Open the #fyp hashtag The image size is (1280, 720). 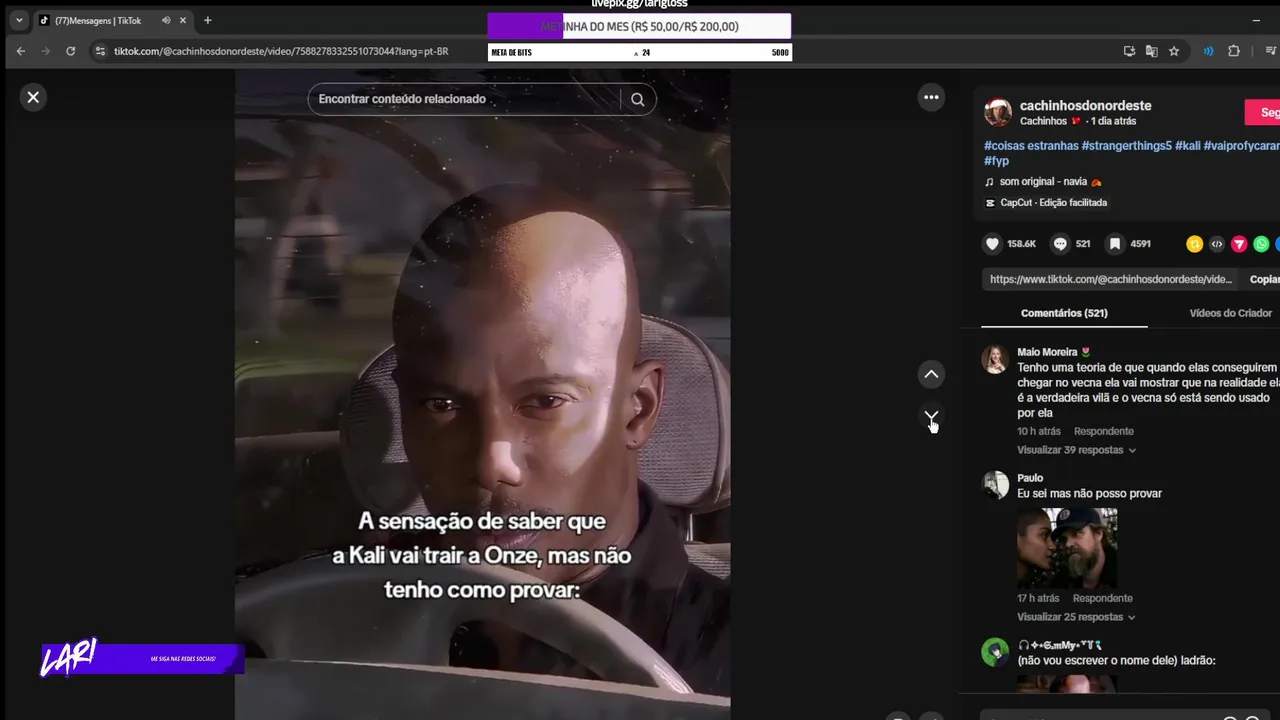pyautogui.click(x=996, y=161)
